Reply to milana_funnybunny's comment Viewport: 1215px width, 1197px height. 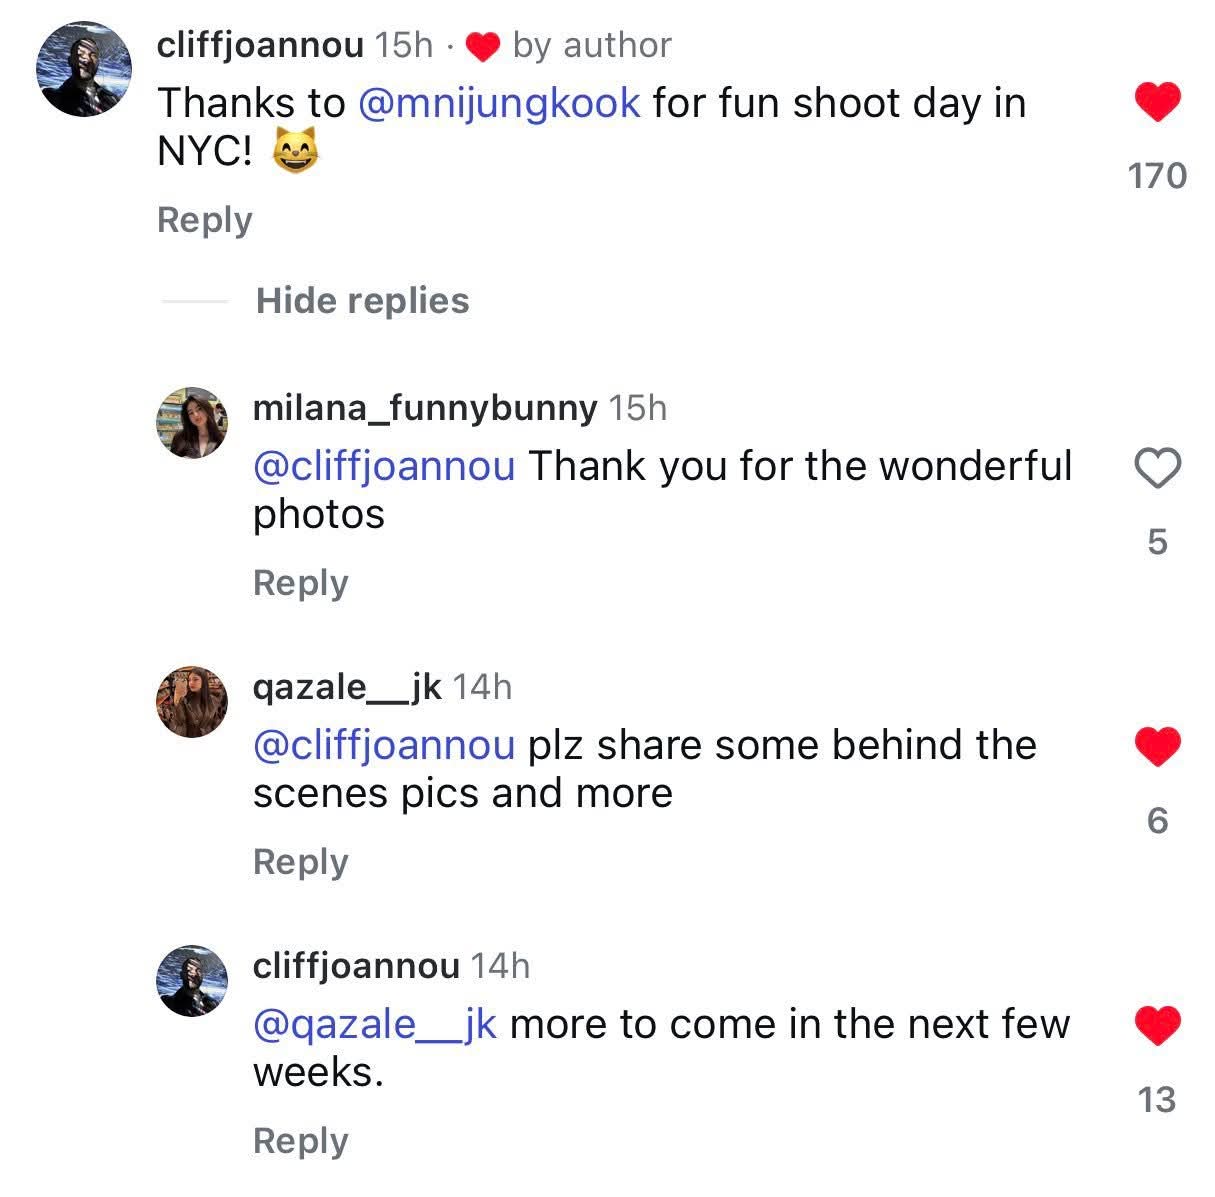[x=300, y=583]
